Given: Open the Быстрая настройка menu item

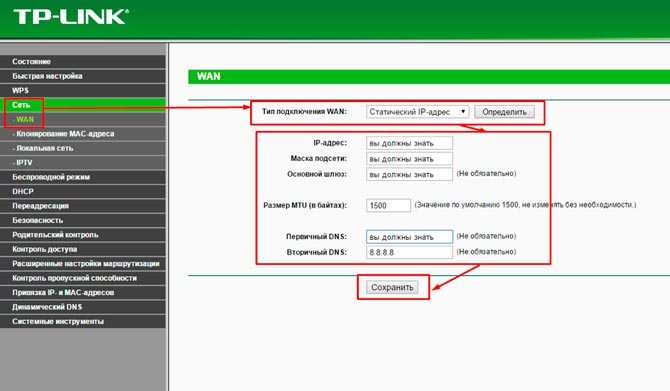Looking at the screenshot, I should point(83,76).
